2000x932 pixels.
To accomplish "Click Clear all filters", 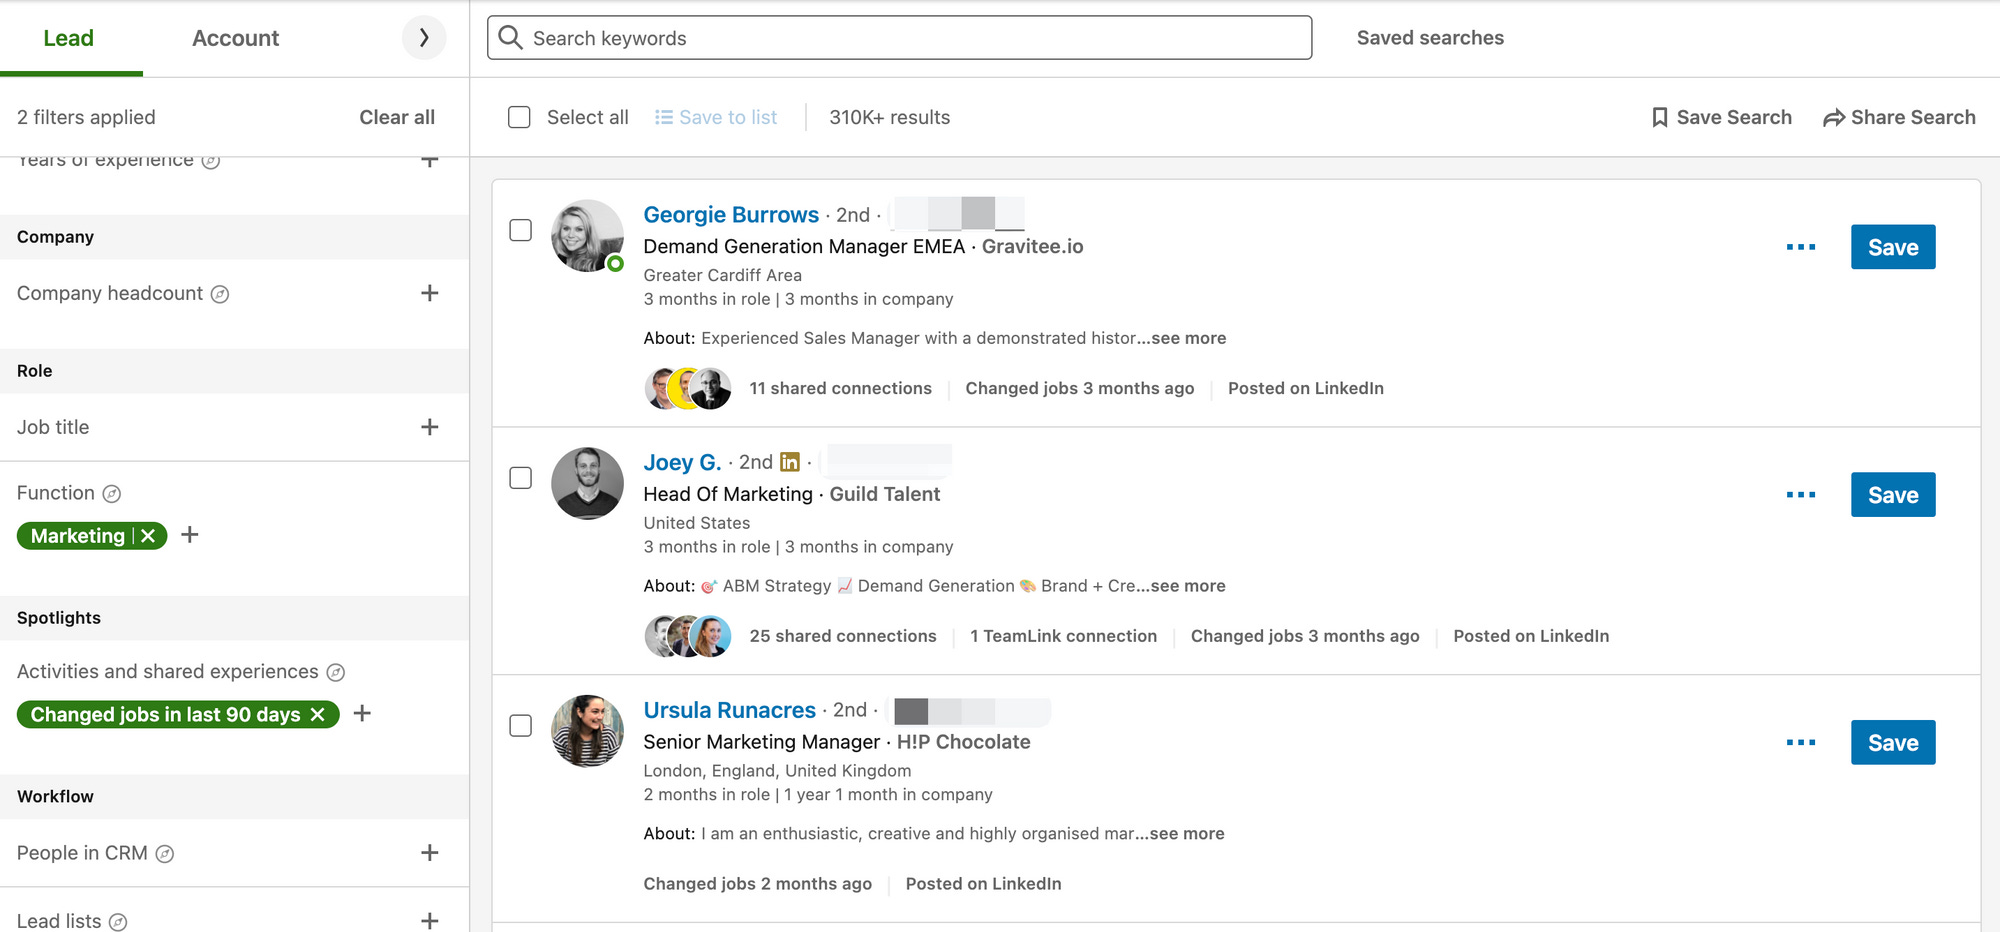I will pyautogui.click(x=397, y=117).
